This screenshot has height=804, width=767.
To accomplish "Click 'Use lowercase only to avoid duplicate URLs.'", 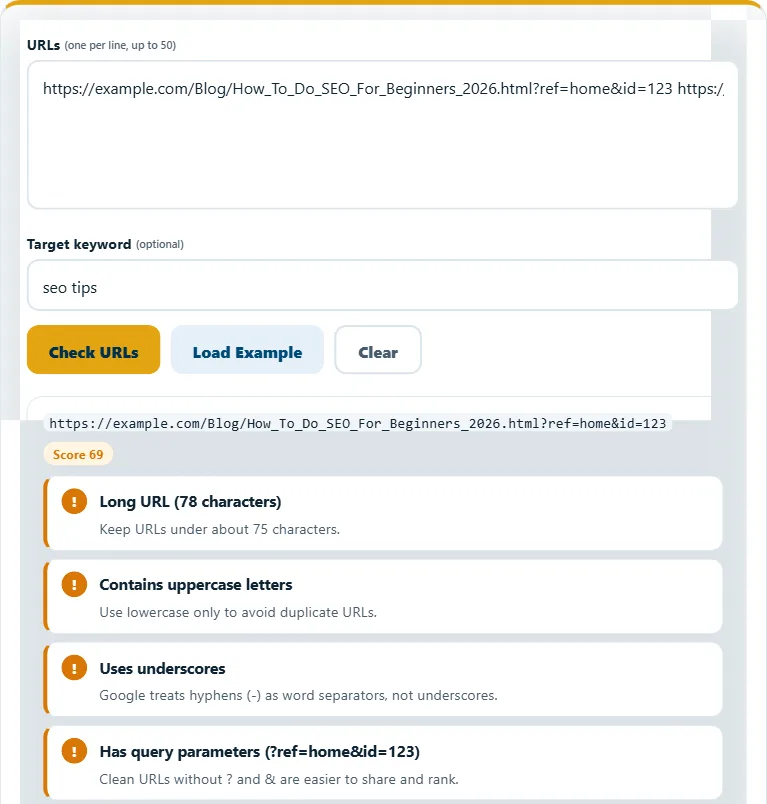I will pos(238,612).
